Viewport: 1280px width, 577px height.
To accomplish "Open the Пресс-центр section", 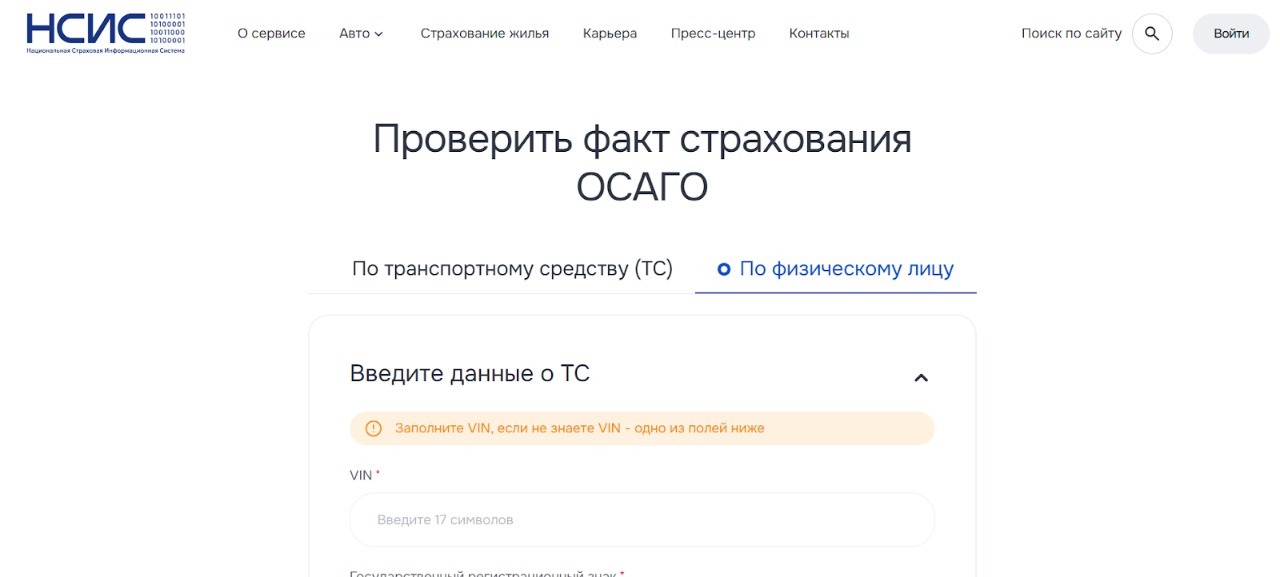I will (712, 33).
